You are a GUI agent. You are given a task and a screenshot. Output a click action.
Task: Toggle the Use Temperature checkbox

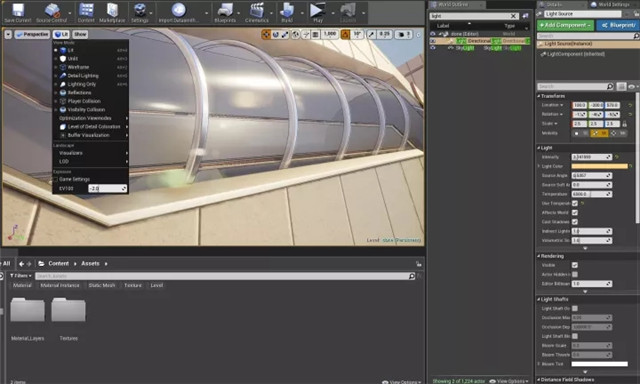575,203
